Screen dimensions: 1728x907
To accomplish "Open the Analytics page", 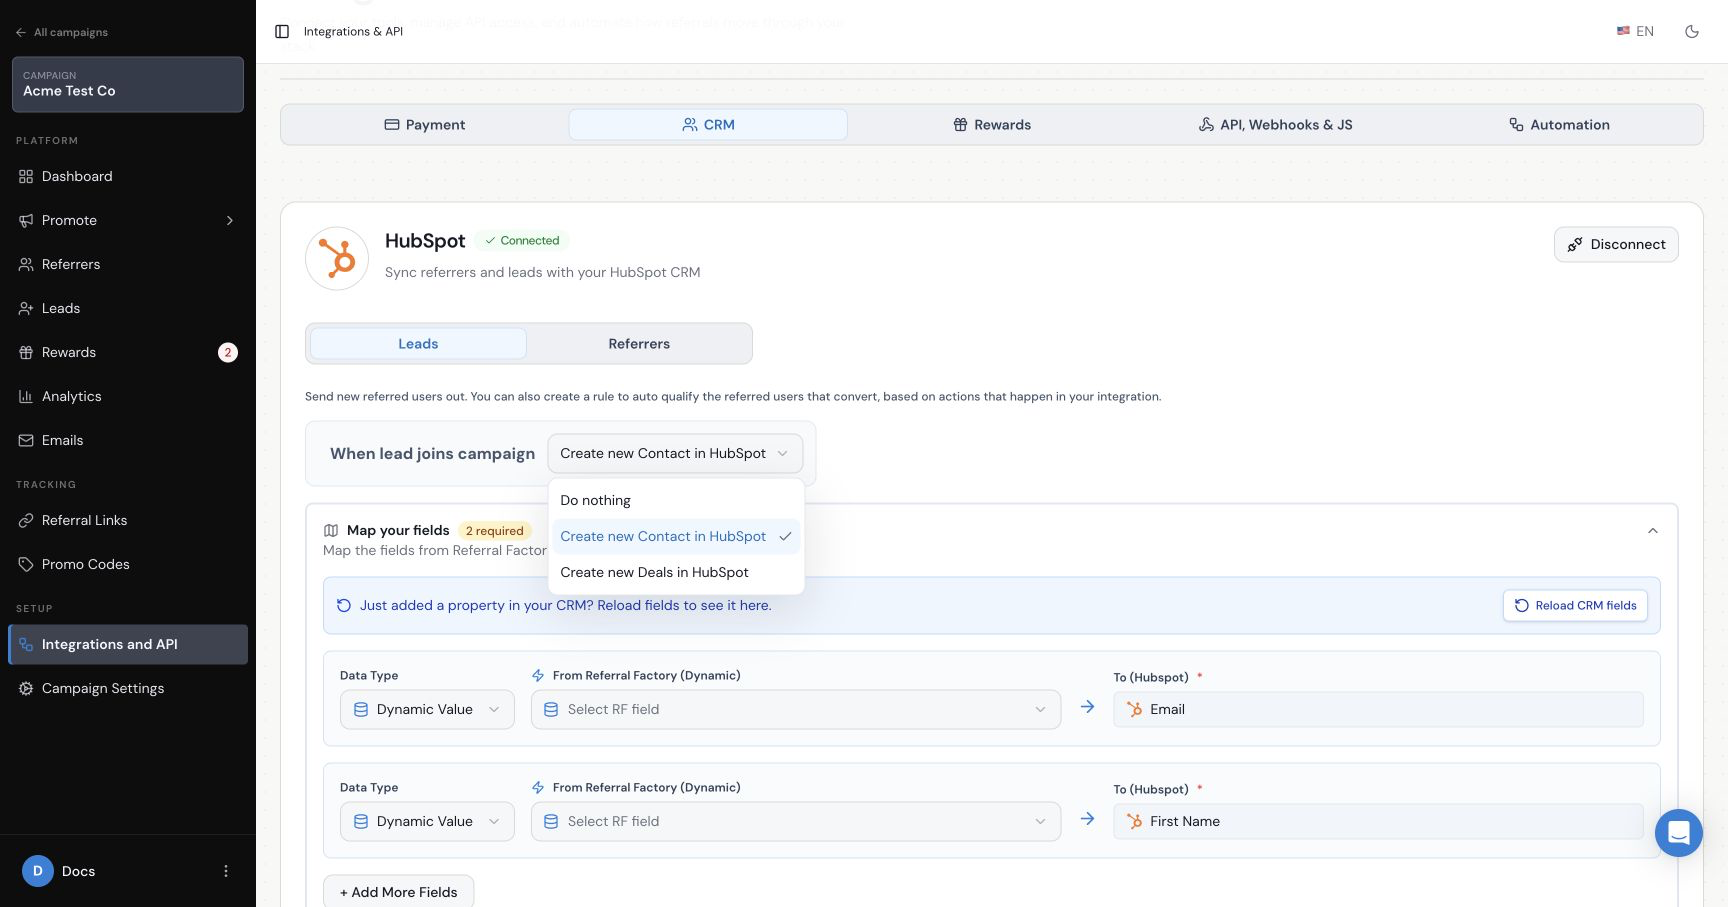I will pyautogui.click(x=128, y=396).
